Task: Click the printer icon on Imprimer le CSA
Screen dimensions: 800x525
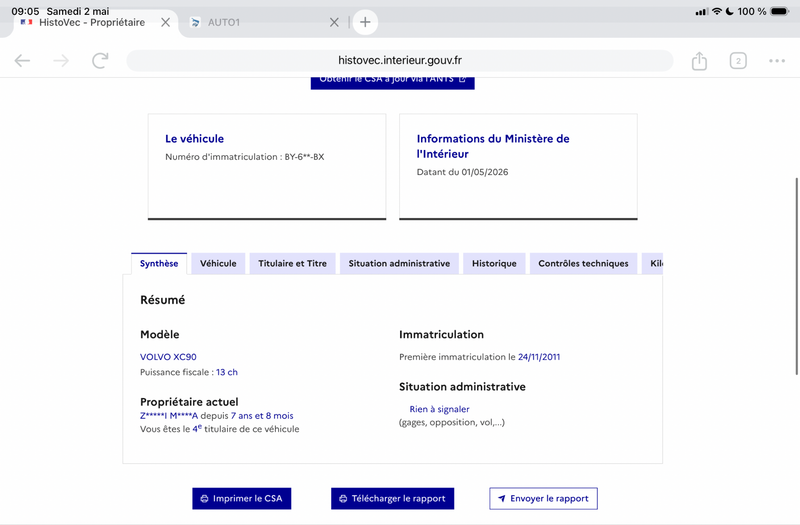Action: click(205, 498)
